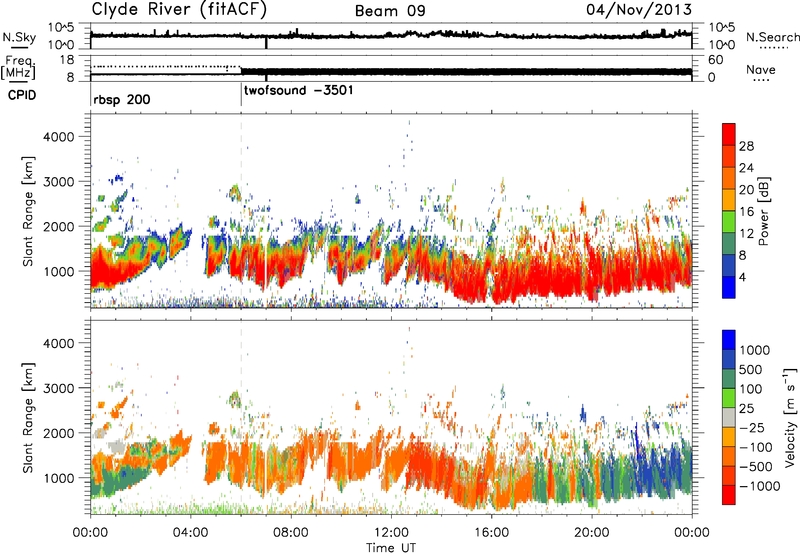Click the '18' frequency axis value
The width and height of the screenshot is (800, 554).
[68, 59]
